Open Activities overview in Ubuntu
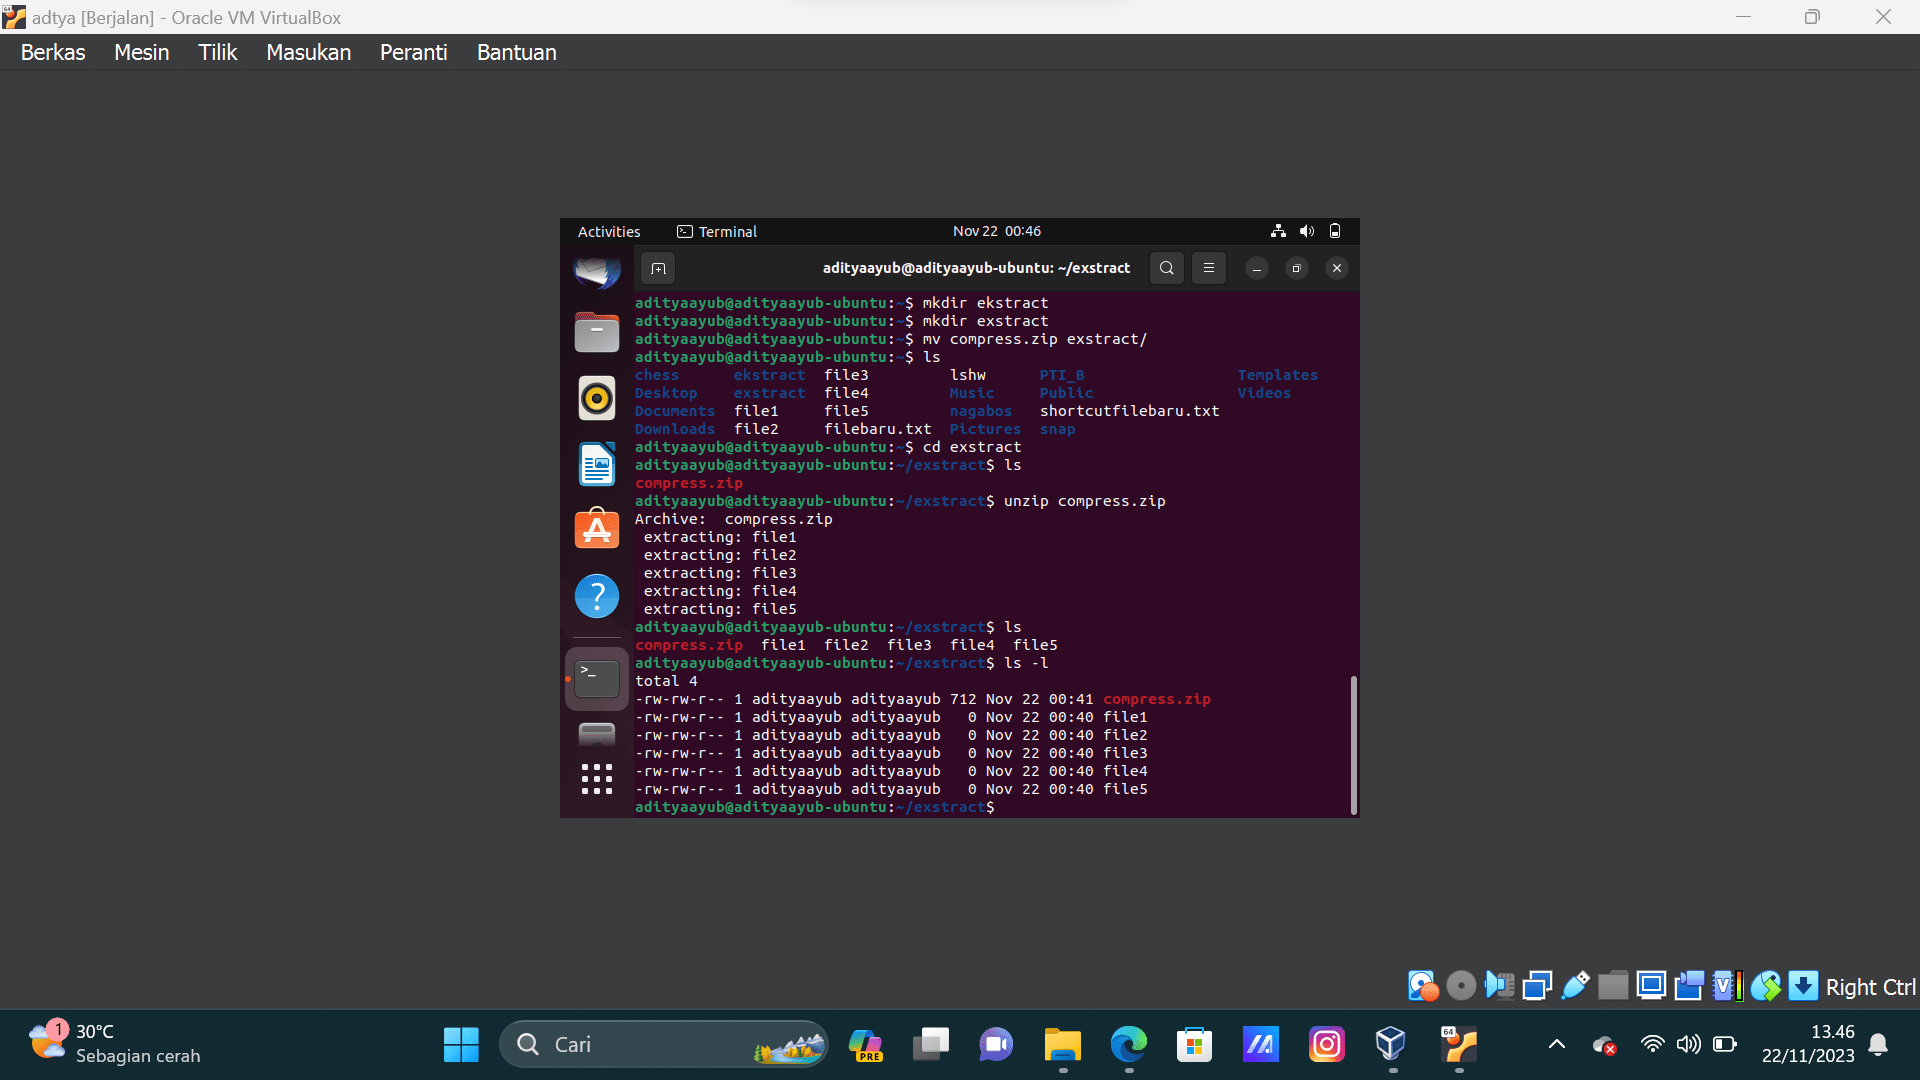This screenshot has height=1080, width=1920. point(609,231)
